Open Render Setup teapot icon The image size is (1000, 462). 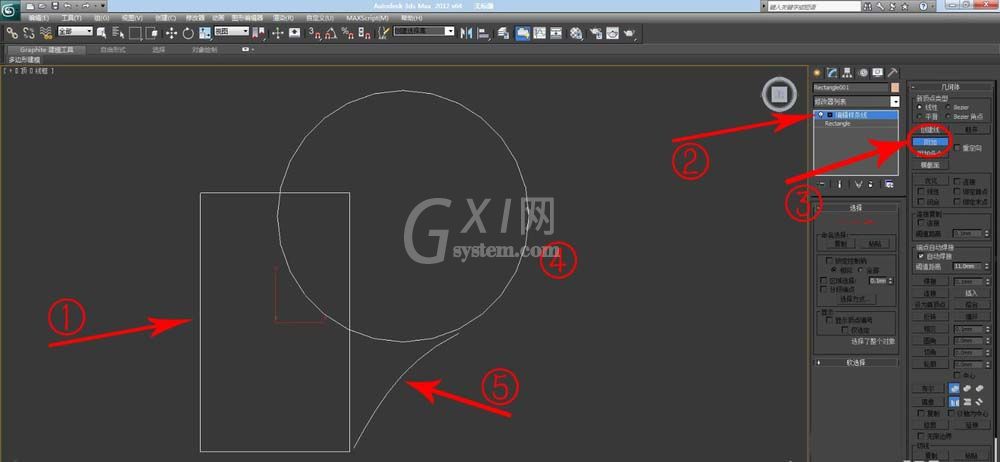pyautogui.click(x=596, y=33)
